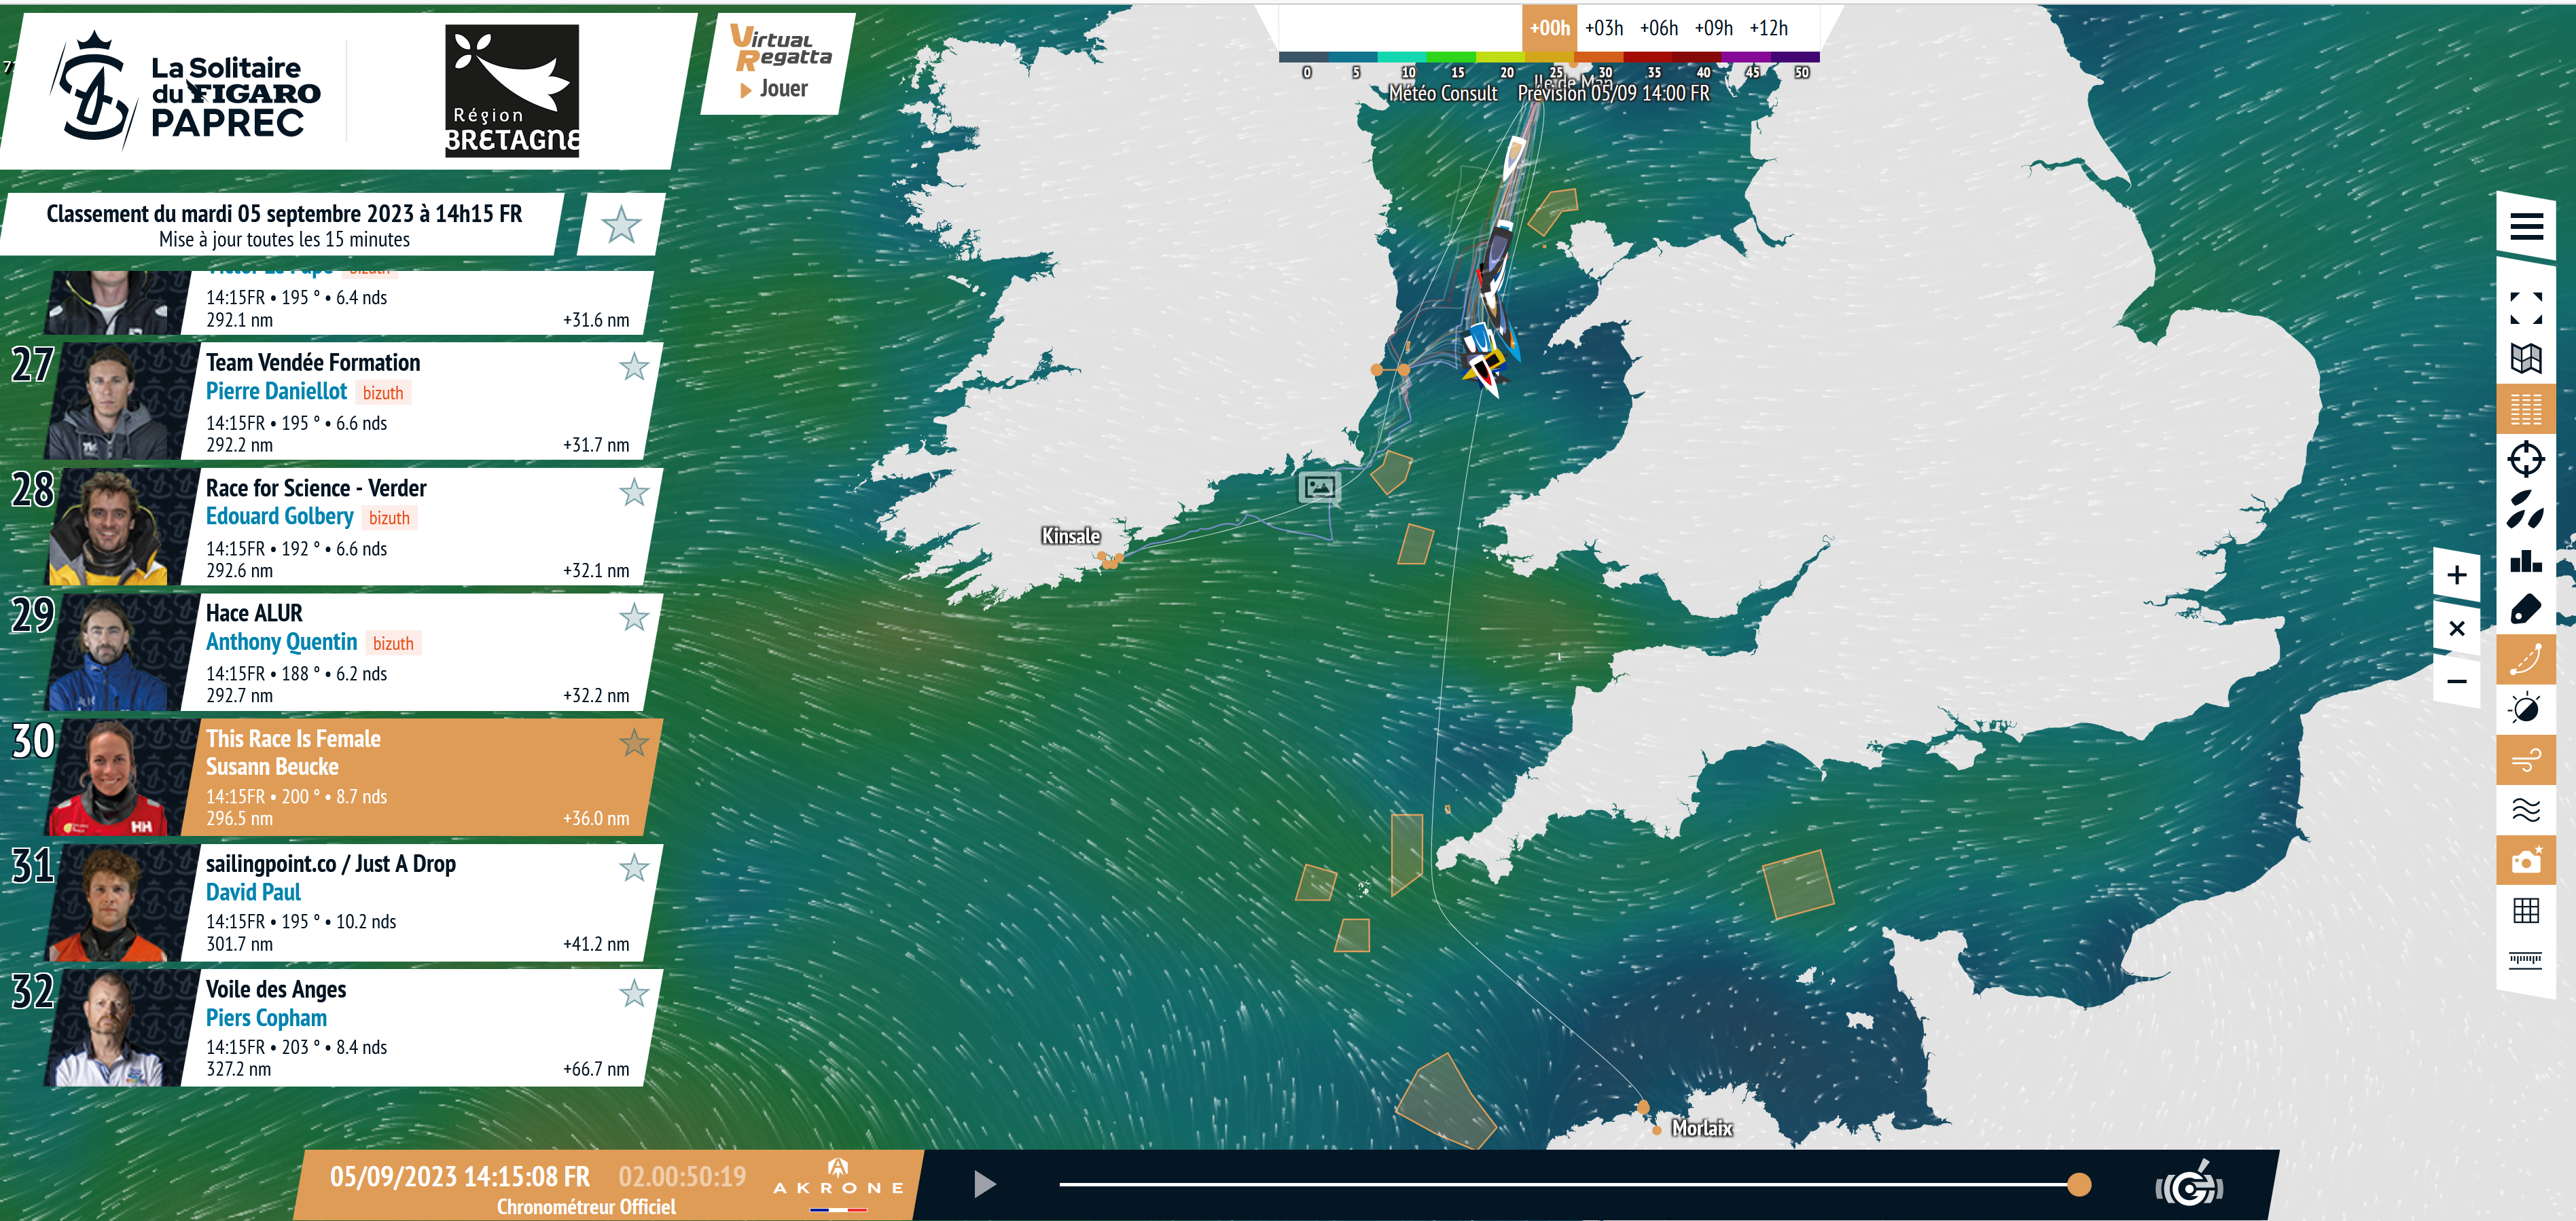Click Région Bretagne logo
The image size is (2576, 1221).
click(x=512, y=91)
